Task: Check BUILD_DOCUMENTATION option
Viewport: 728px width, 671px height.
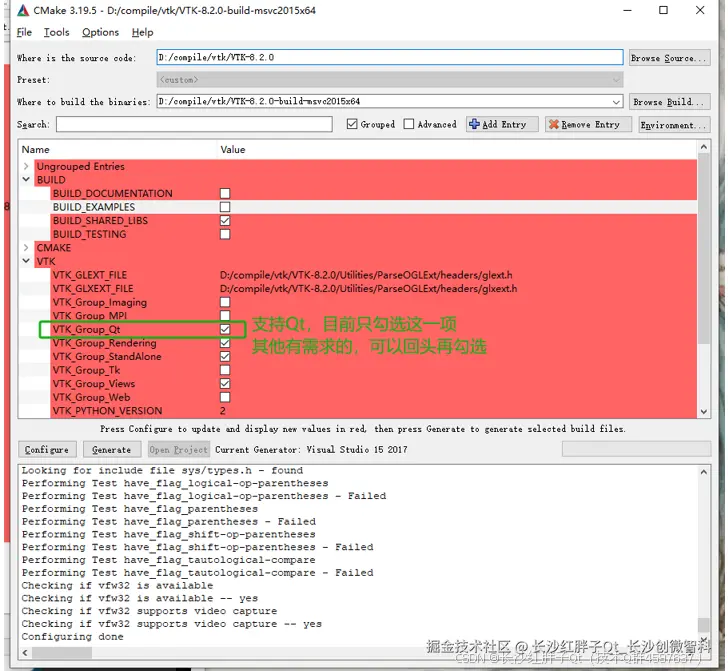Action: pos(225,193)
